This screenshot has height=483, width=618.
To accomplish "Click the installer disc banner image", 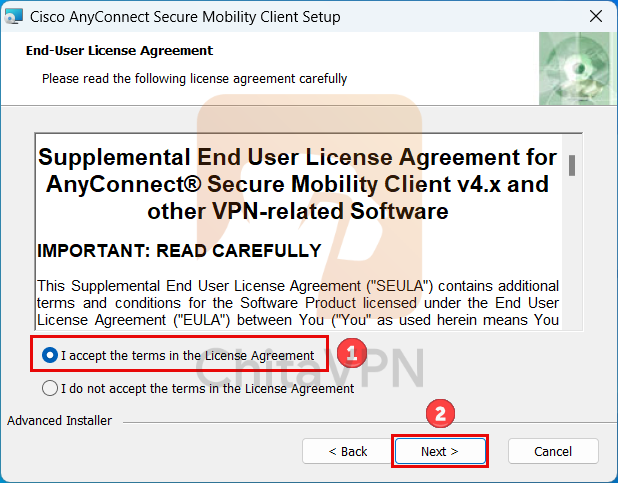I will point(577,67).
